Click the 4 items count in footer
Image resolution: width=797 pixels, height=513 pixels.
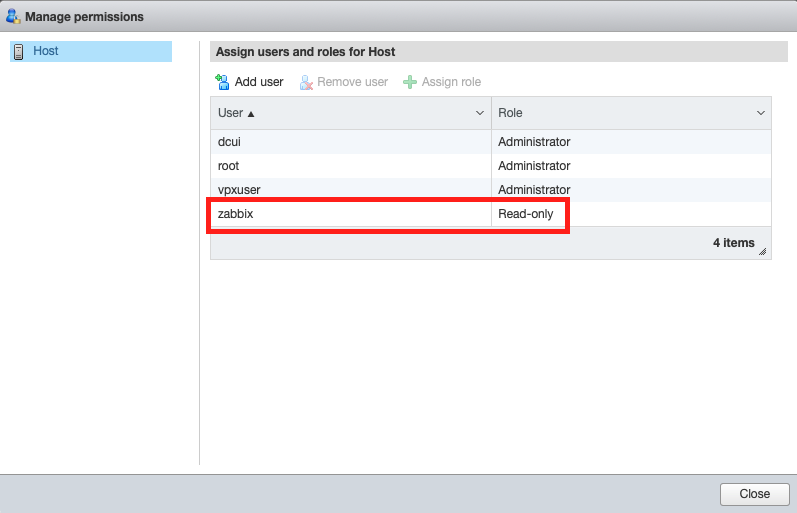[733, 243]
